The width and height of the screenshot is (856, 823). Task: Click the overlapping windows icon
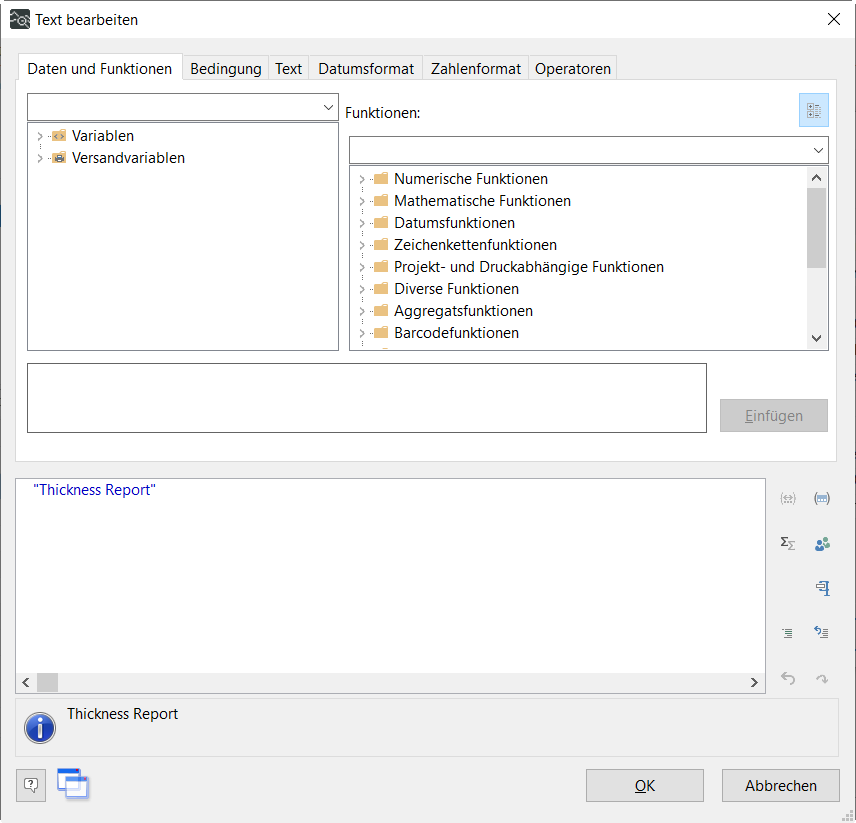[x=73, y=784]
